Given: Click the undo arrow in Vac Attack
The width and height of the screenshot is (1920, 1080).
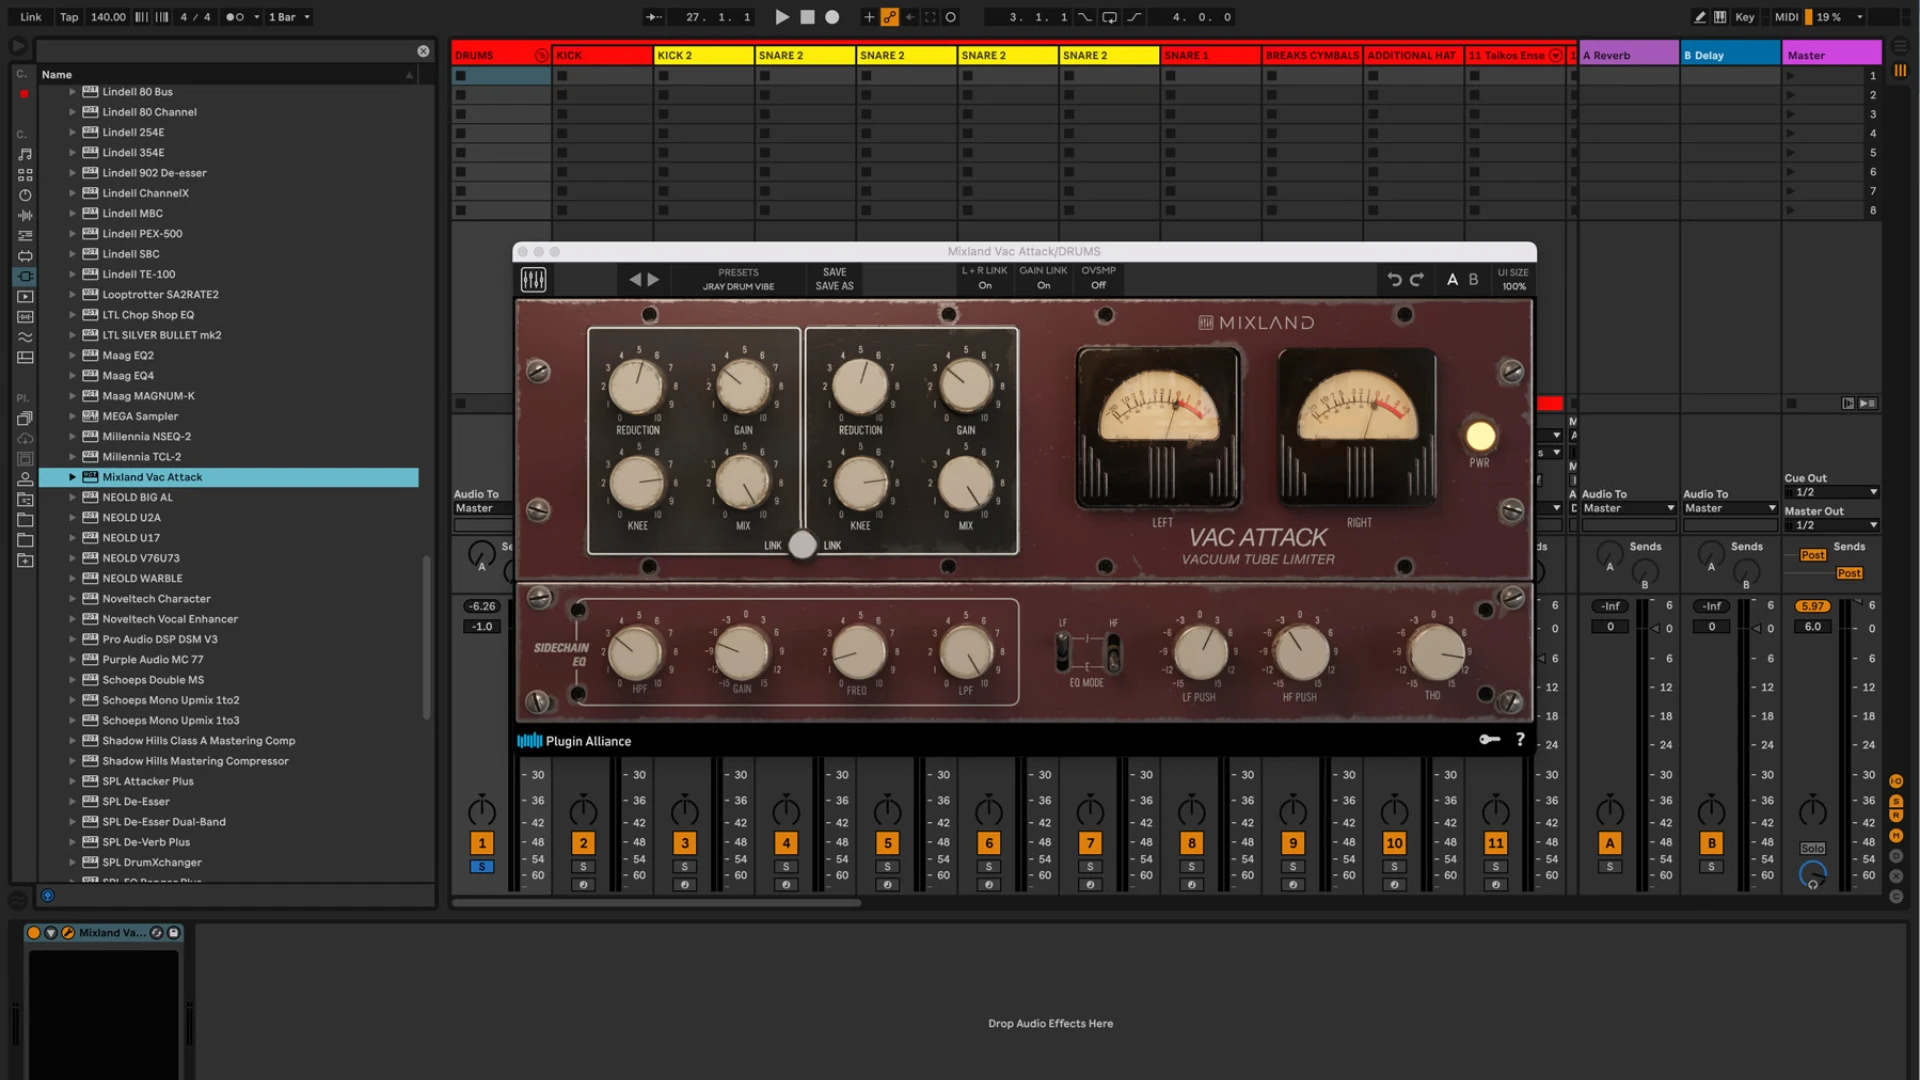Looking at the screenshot, I should (1394, 280).
